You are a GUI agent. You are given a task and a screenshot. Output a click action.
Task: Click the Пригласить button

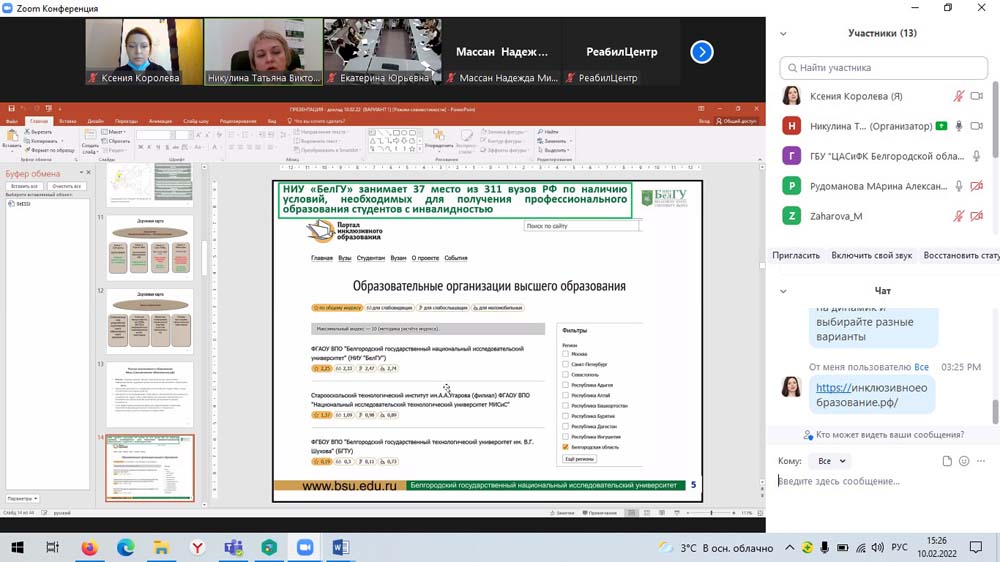pyautogui.click(x=796, y=255)
